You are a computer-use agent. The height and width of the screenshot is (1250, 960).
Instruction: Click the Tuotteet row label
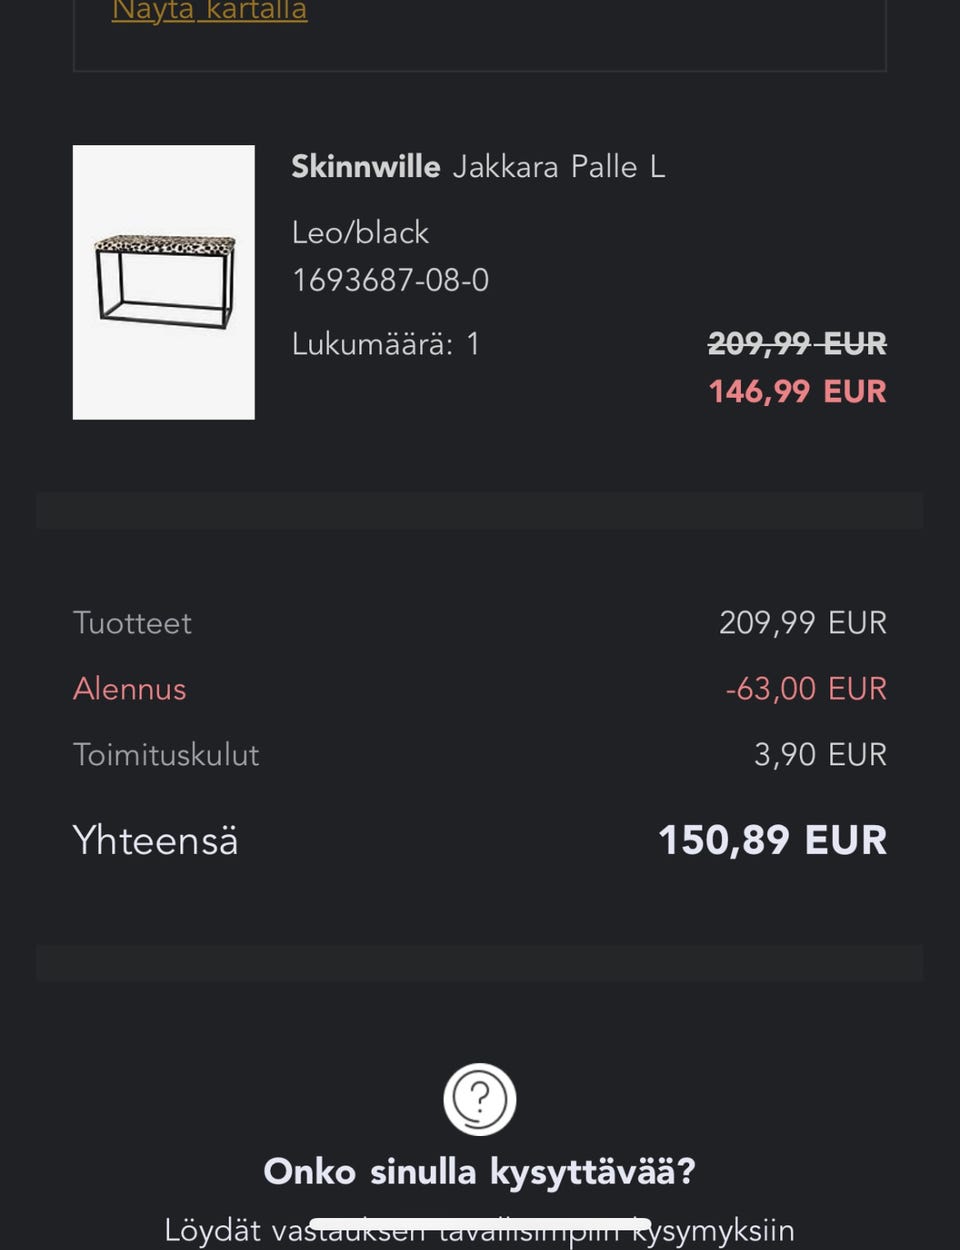132,623
